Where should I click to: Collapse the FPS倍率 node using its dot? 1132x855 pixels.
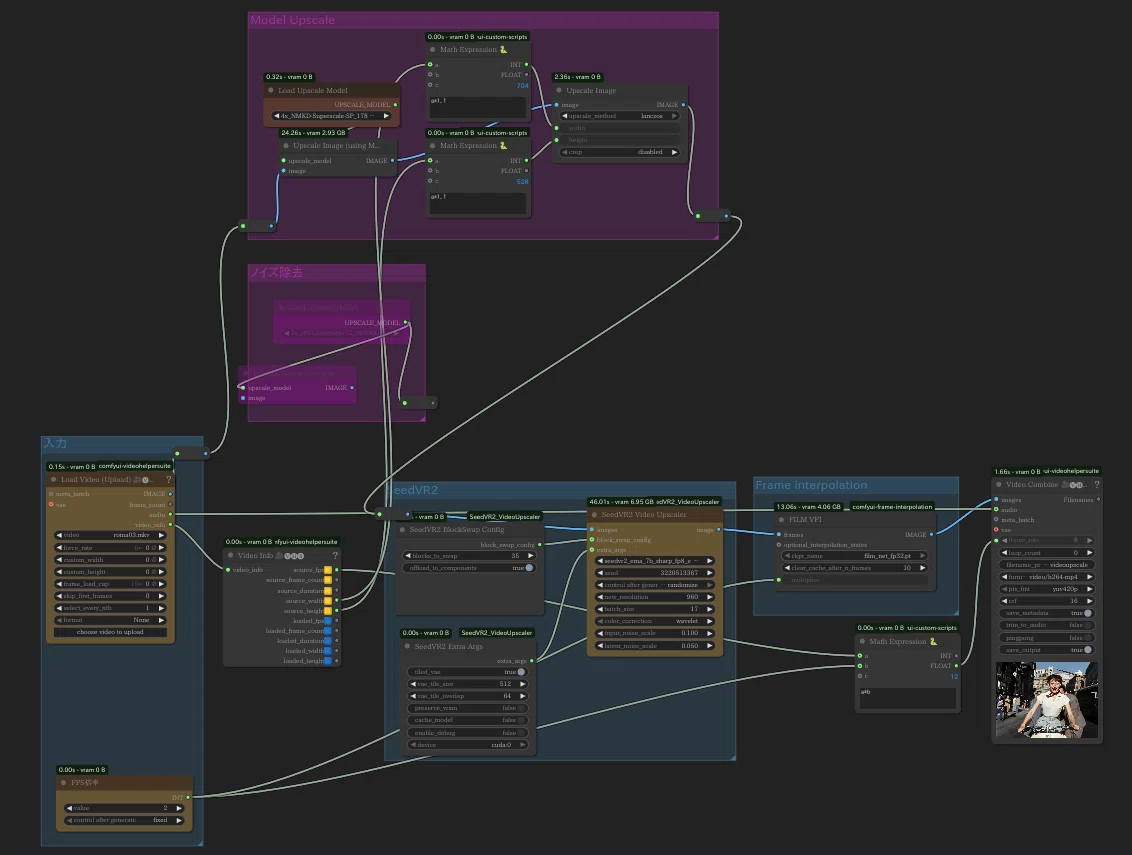pyautogui.click(x=64, y=783)
